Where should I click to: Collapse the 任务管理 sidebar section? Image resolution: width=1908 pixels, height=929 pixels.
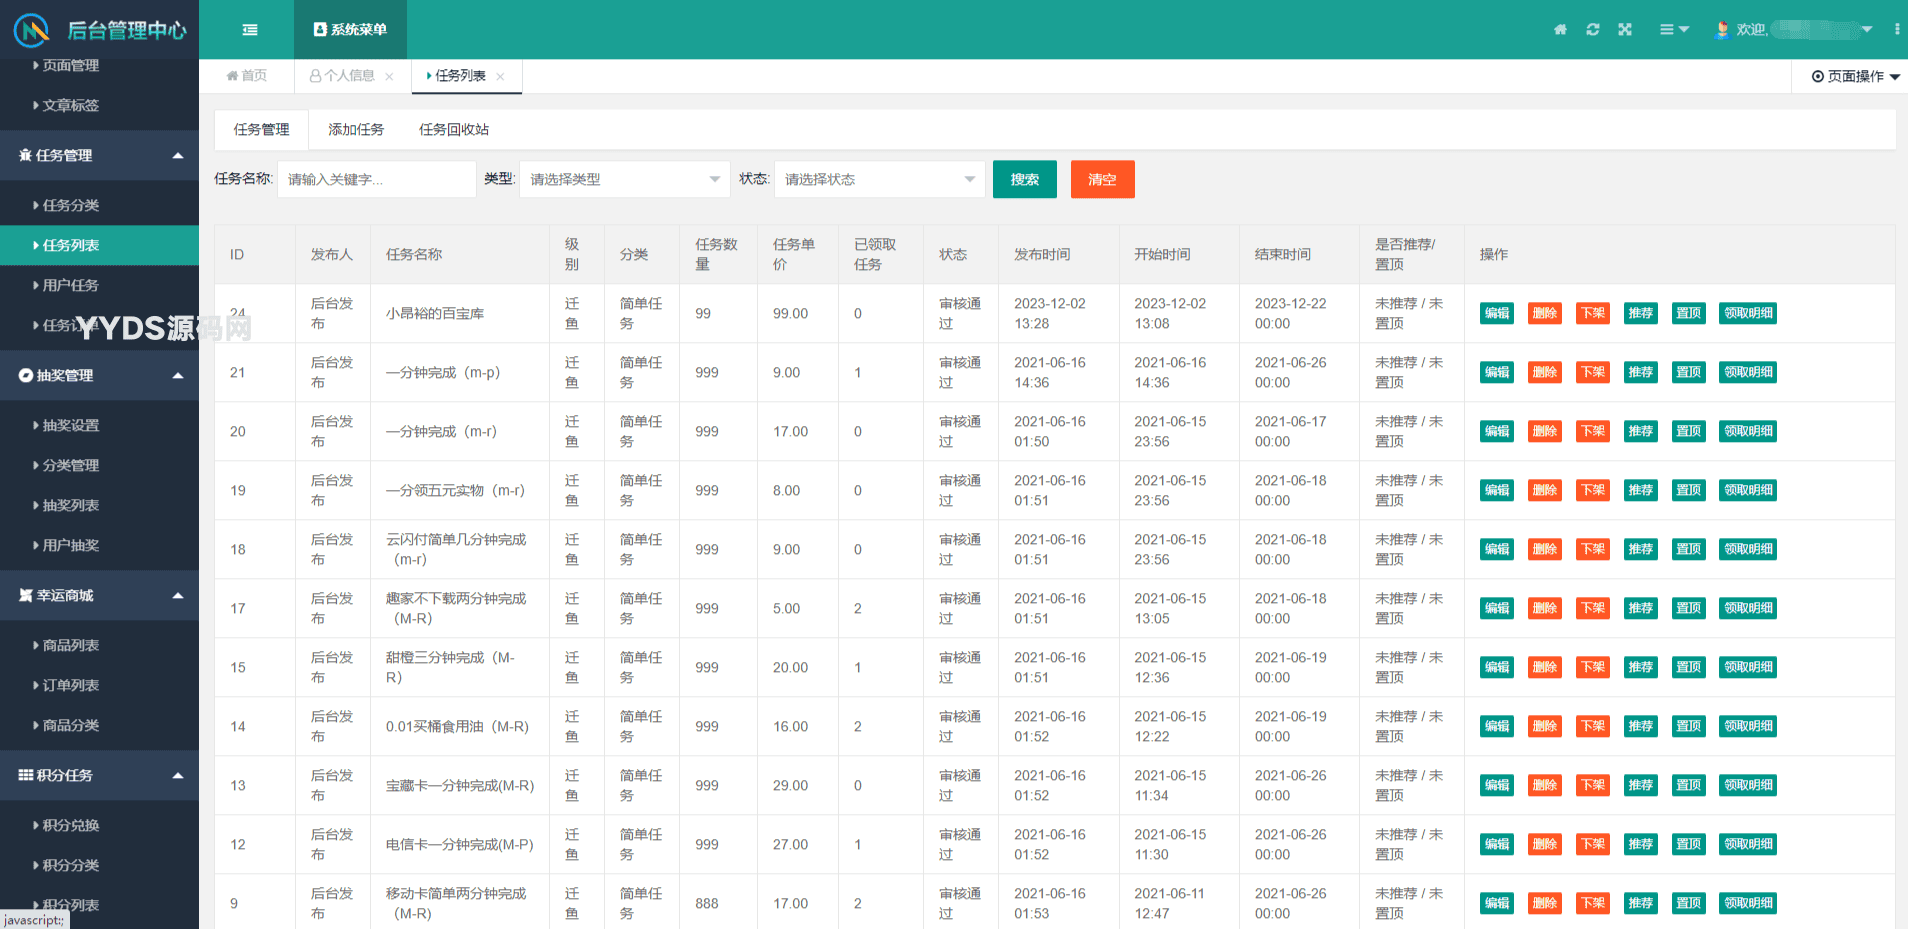pyautogui.click(x=100, y=155)
